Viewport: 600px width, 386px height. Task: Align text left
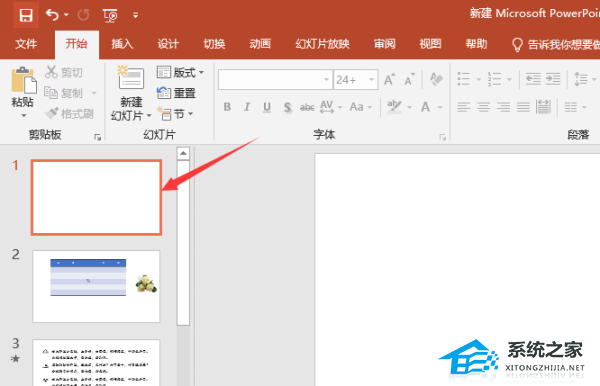464,107
